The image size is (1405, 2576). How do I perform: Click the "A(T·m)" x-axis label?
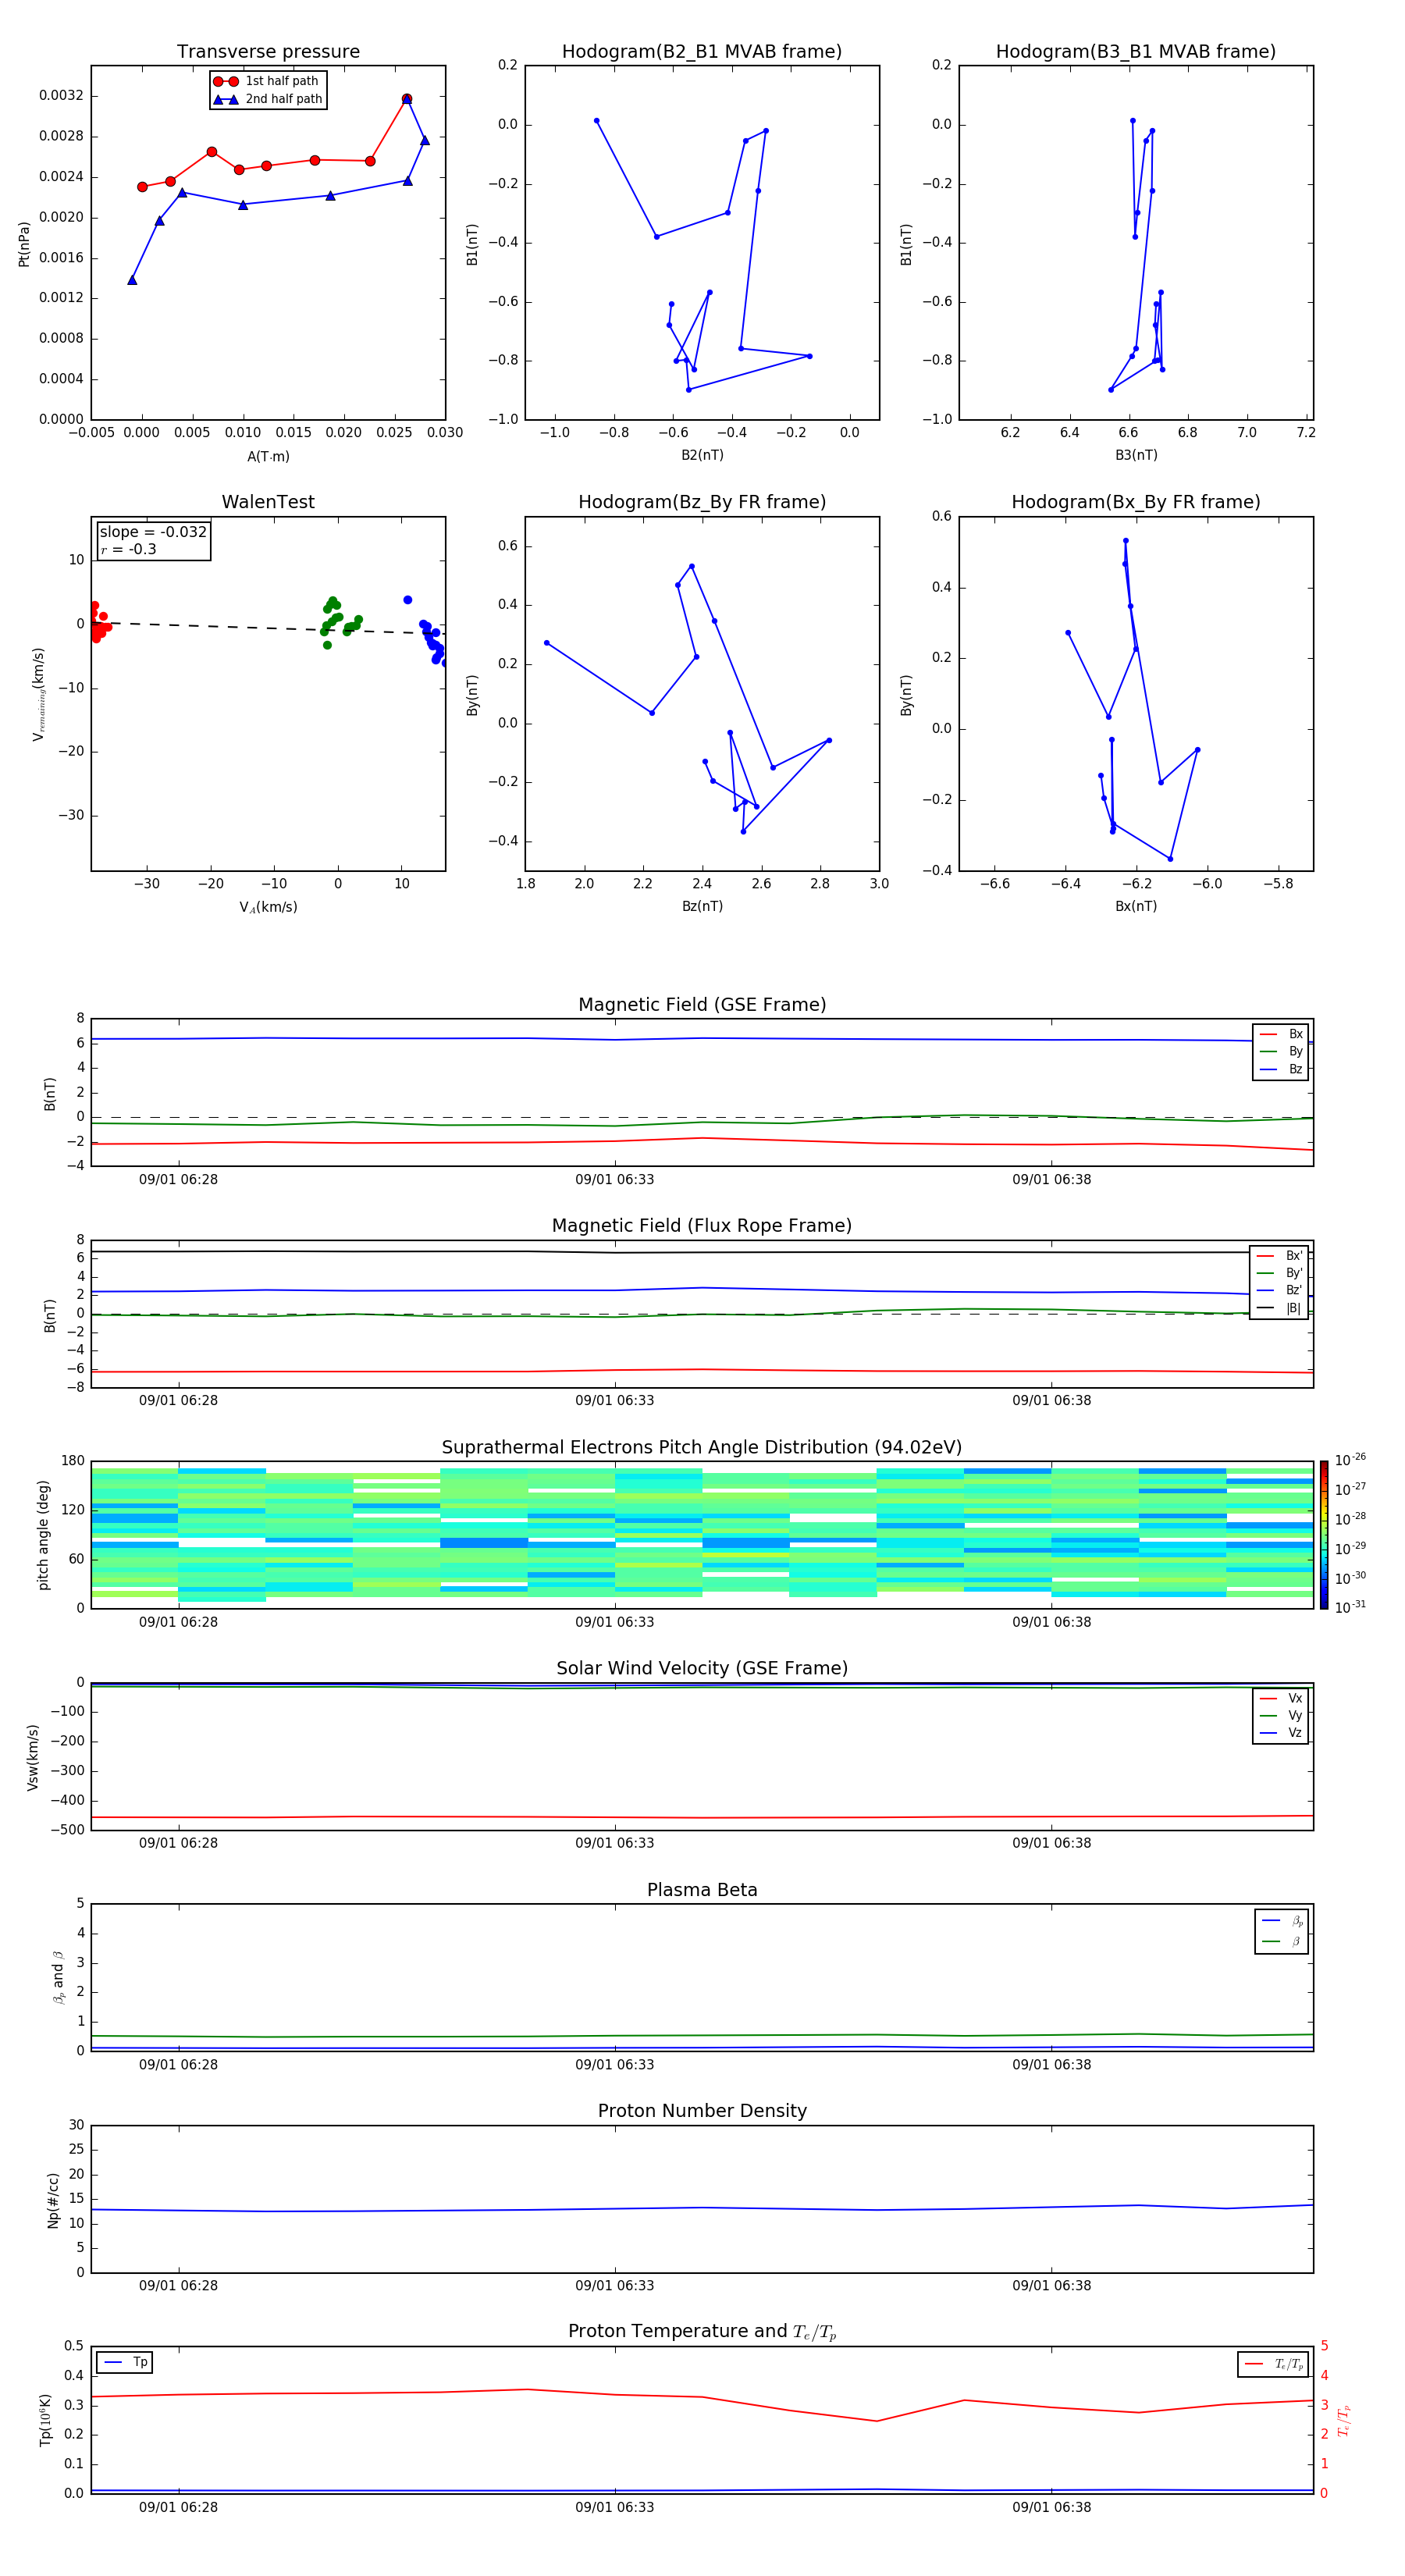point(268,456)
